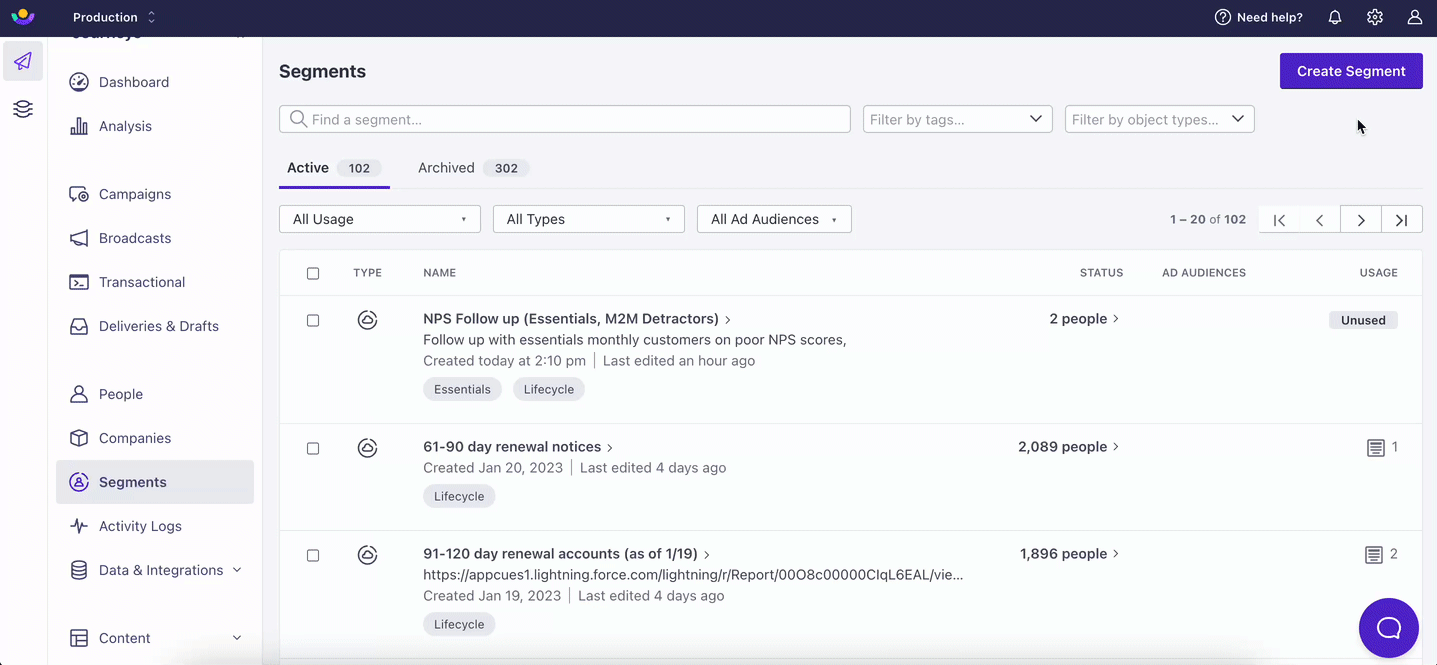Click the Content layout icon
Screen dimensions: 1437x665
(79, 638)
